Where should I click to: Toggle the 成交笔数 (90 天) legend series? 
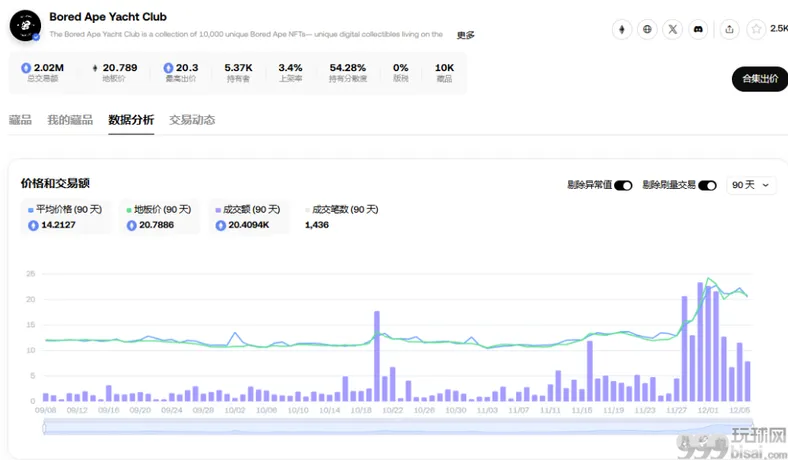[342, 217]
